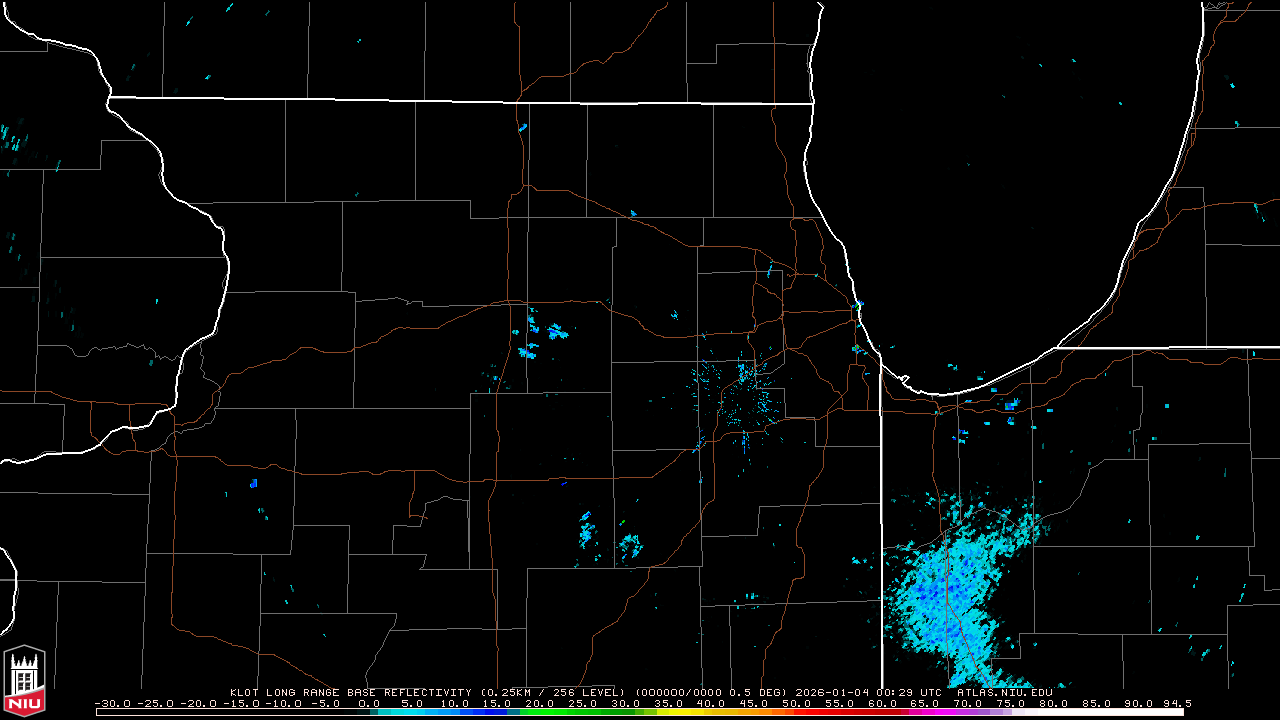
Task: Click the ATLAS.NIU.EDU text
Action: (1004, 692)
